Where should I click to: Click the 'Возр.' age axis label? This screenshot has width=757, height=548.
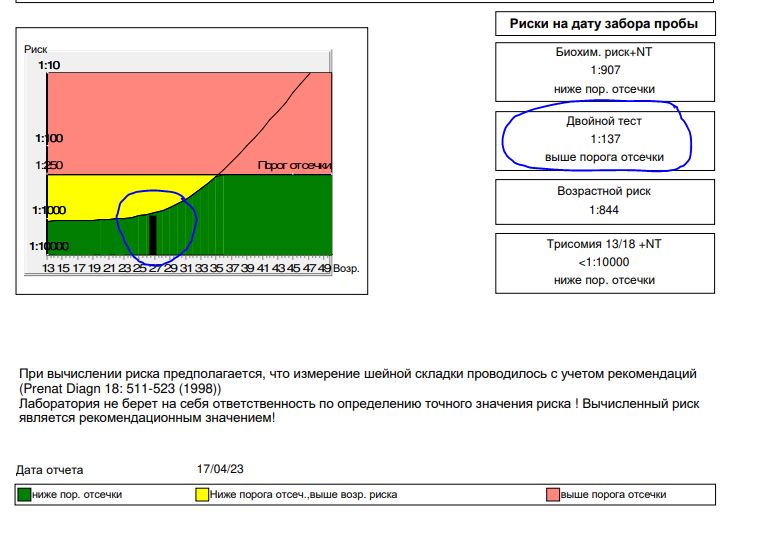pos(346,268)
